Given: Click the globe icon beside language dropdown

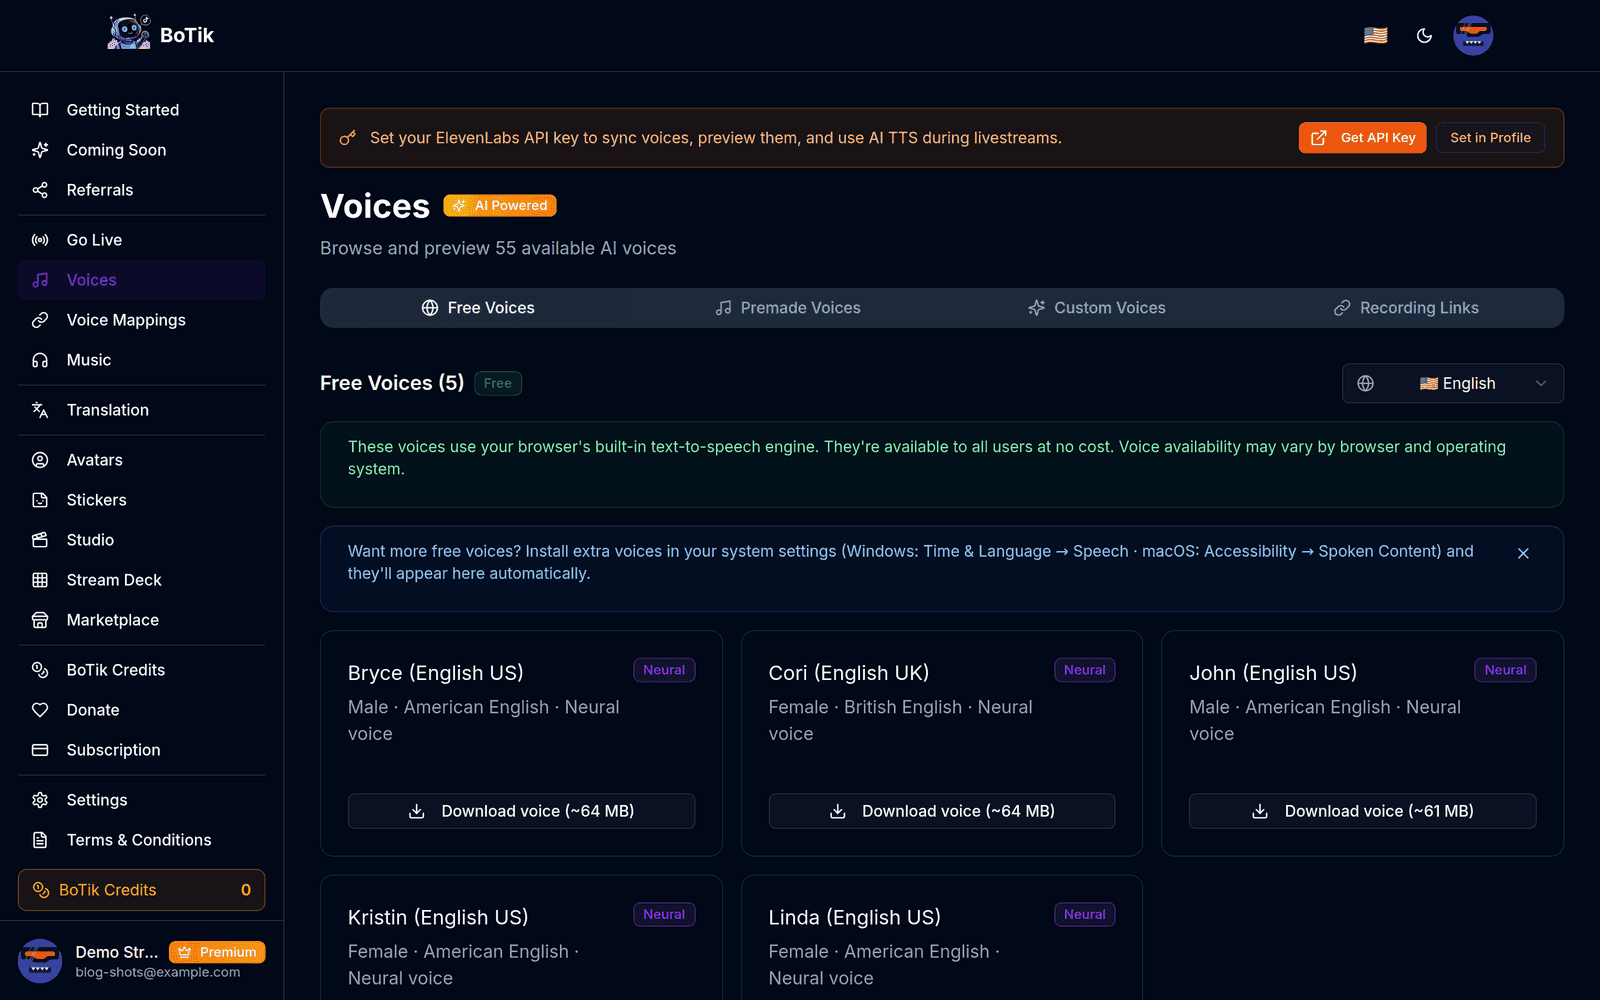Looking at the screenshot, I should coord(1365,383).
